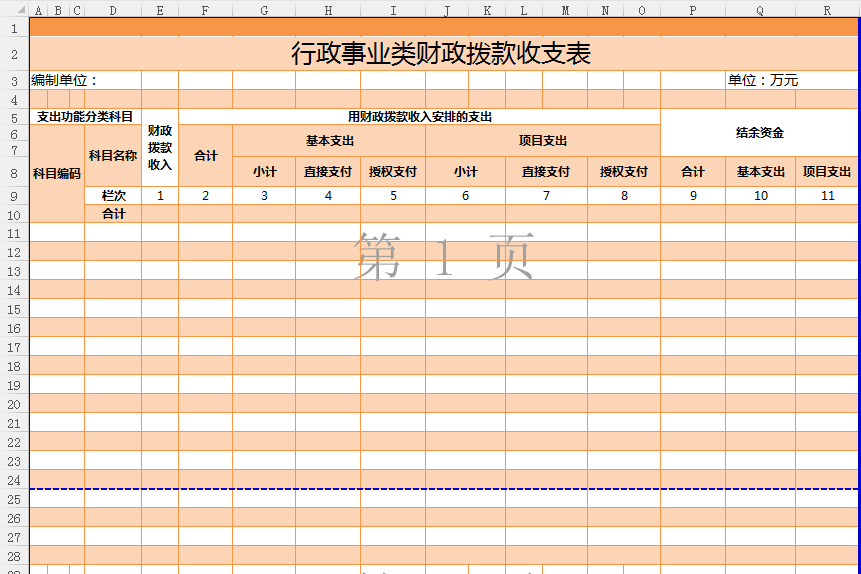
Task: Click the 科目名称 cell
Action: click(x=113, y=156)
